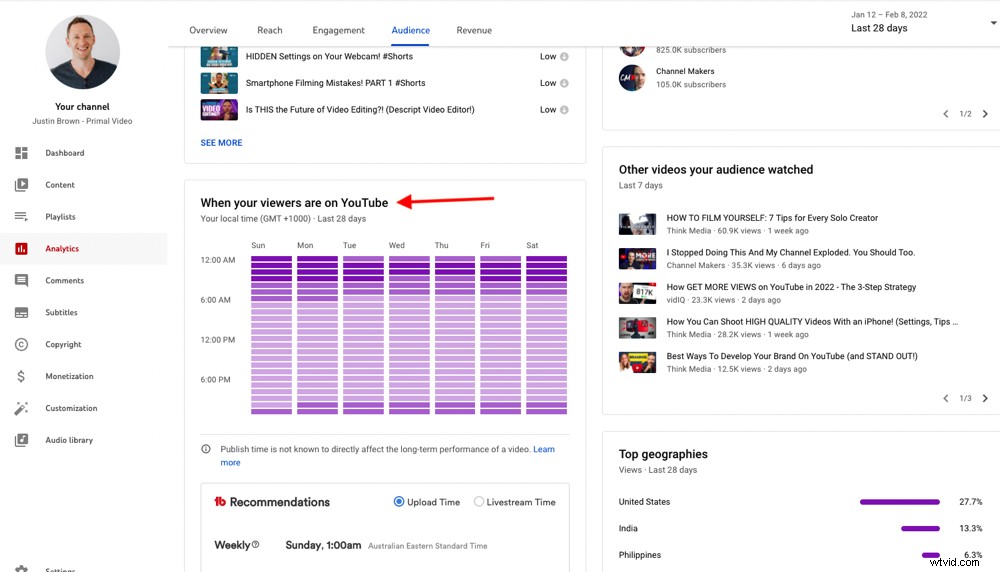
Task: Go to next page of channels list (1/2)
Action: pyautogui.click(x=985, y=114)
